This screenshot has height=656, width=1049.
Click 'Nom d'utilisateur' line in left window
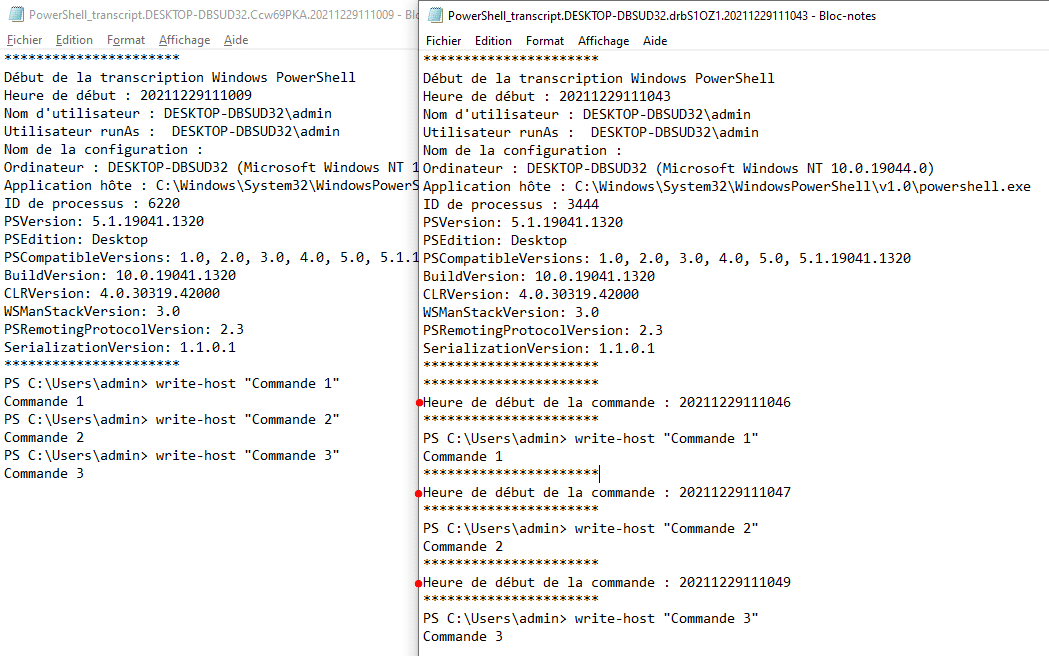(167, 114)
